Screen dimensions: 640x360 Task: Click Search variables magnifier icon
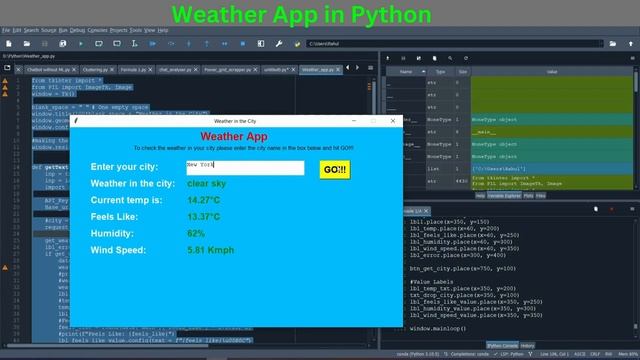coord(450,58)
